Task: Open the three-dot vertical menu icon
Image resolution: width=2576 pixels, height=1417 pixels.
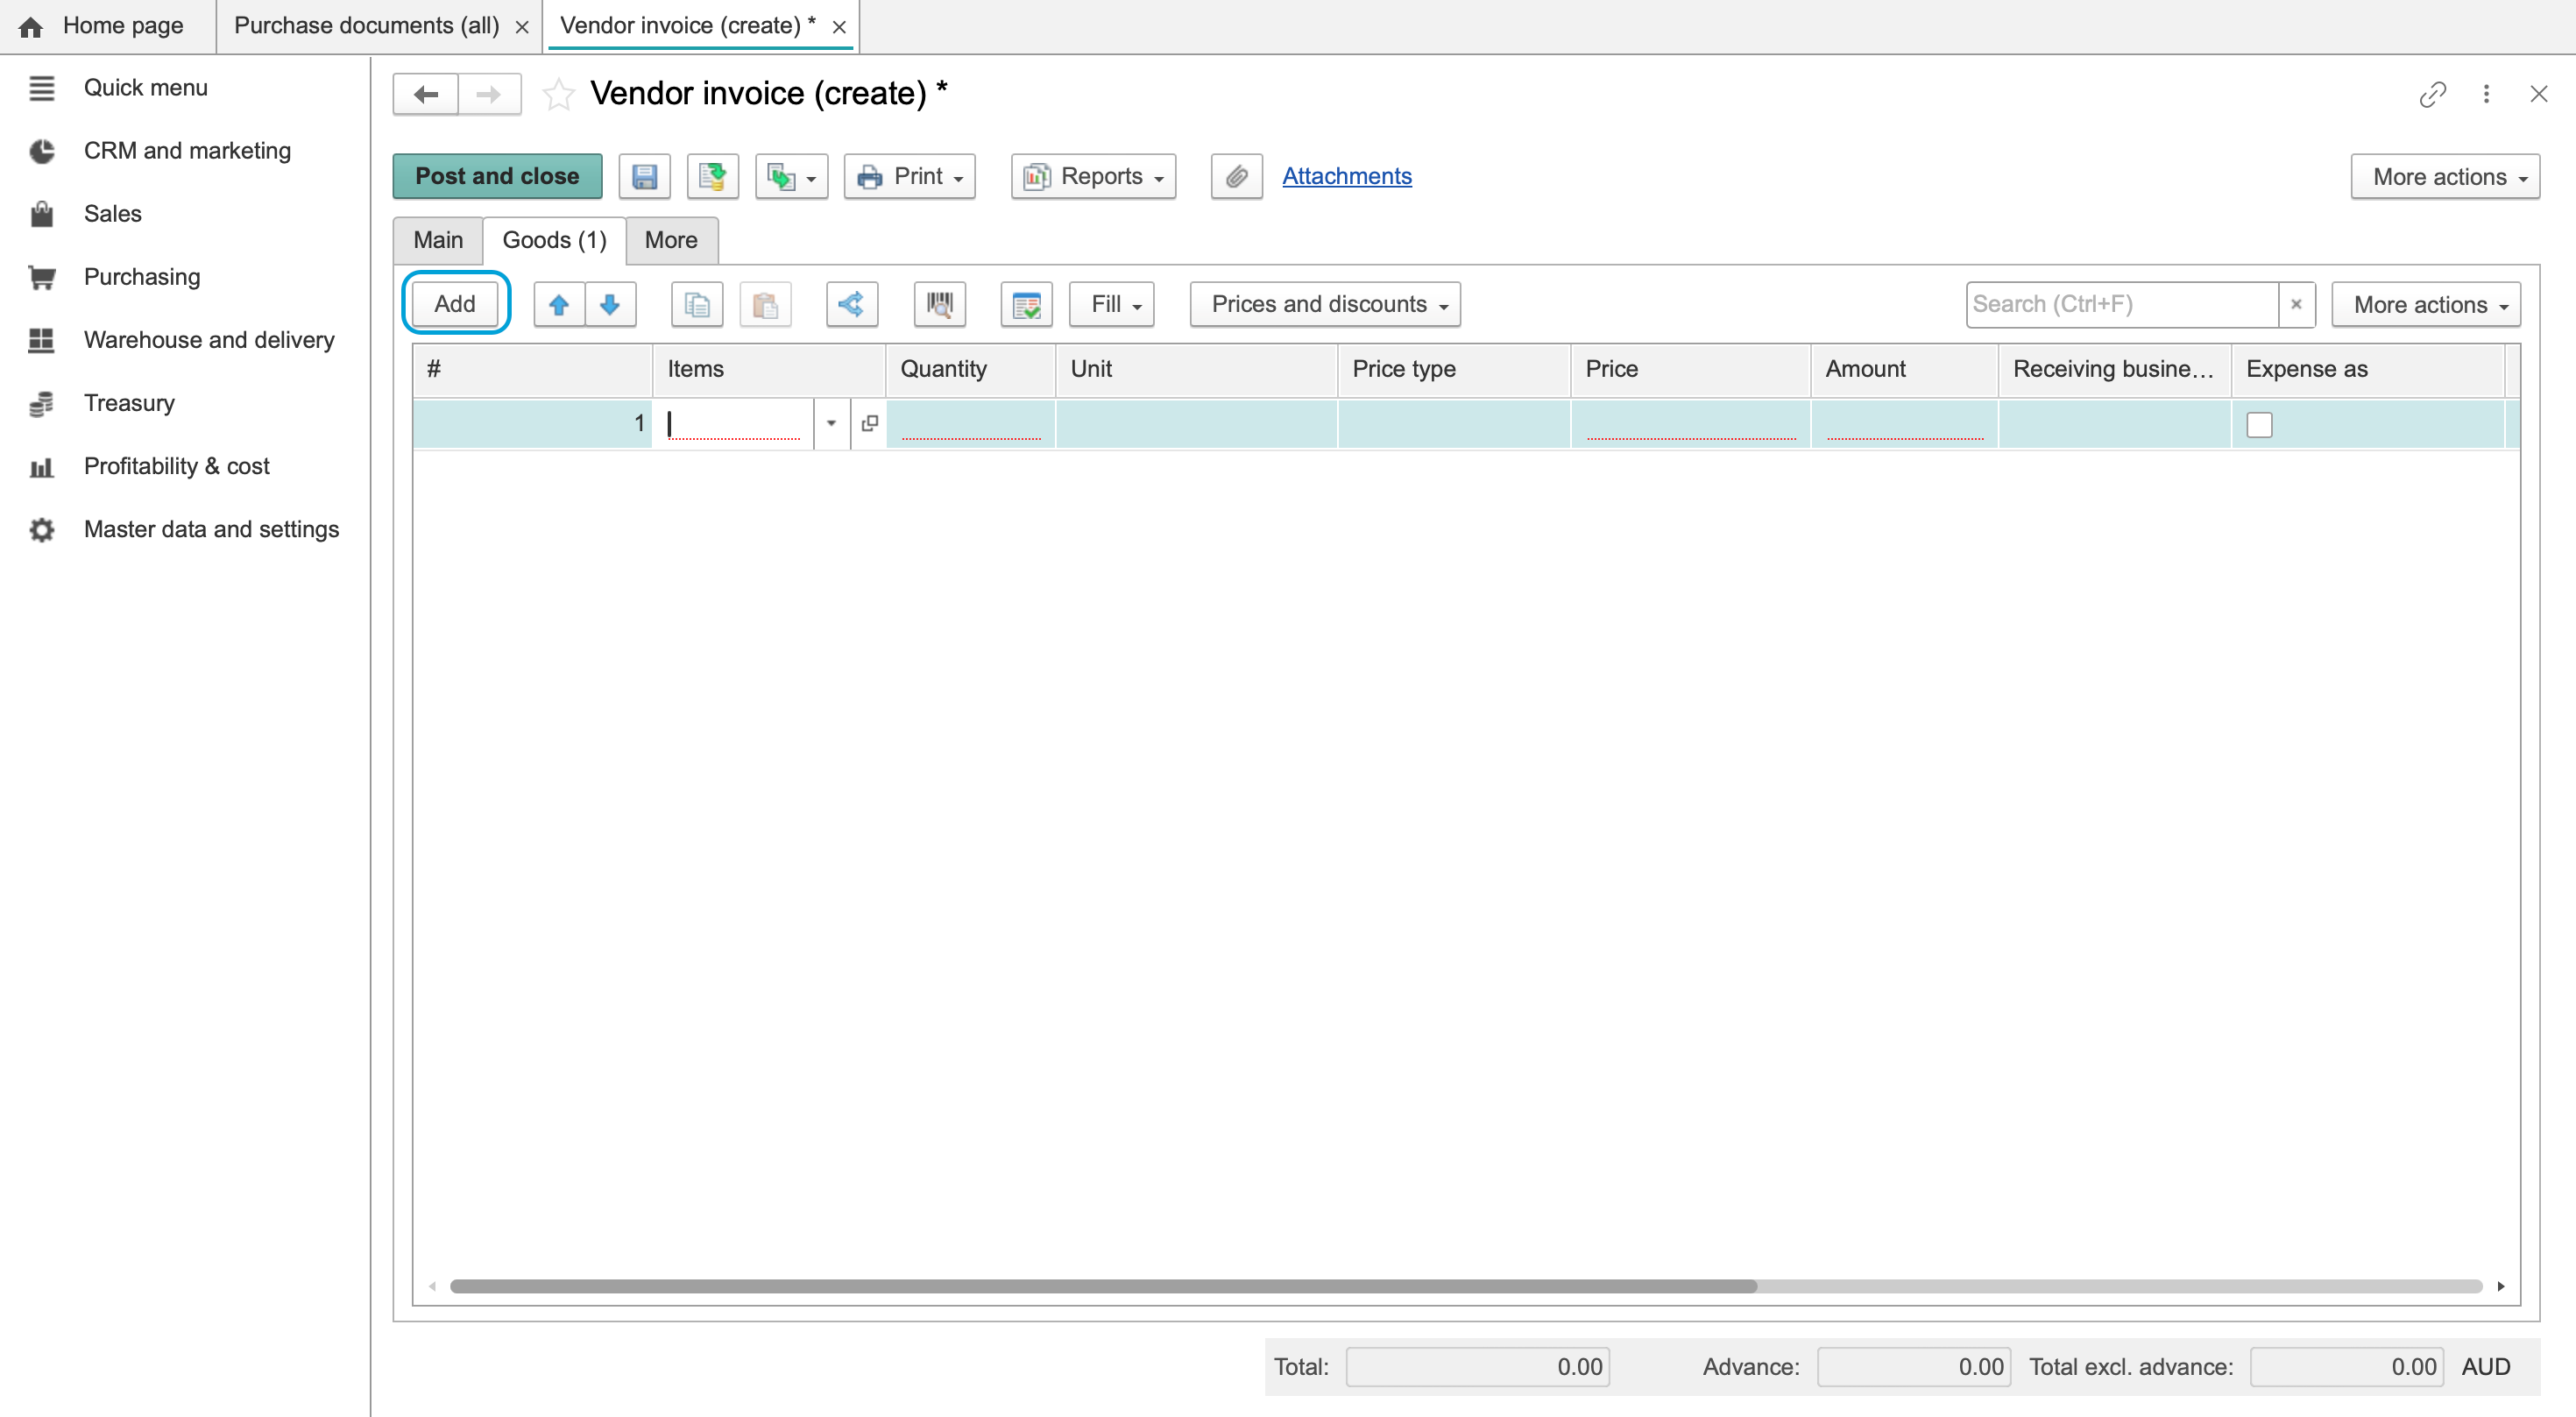Action: pyautogui.click(x=2486, y=94)
